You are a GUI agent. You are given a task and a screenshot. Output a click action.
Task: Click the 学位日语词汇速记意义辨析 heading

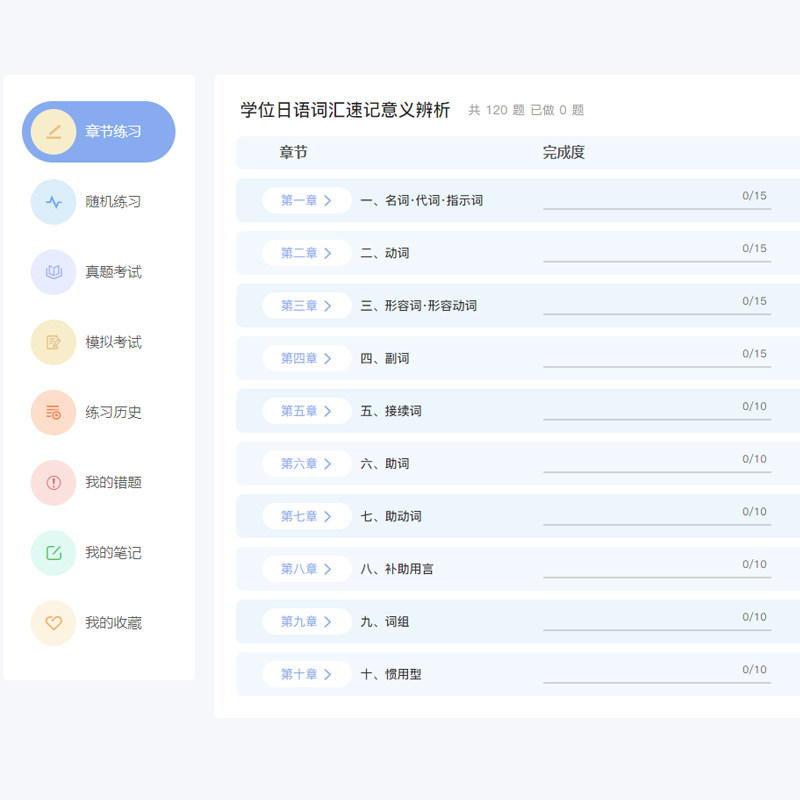point(345,110)
